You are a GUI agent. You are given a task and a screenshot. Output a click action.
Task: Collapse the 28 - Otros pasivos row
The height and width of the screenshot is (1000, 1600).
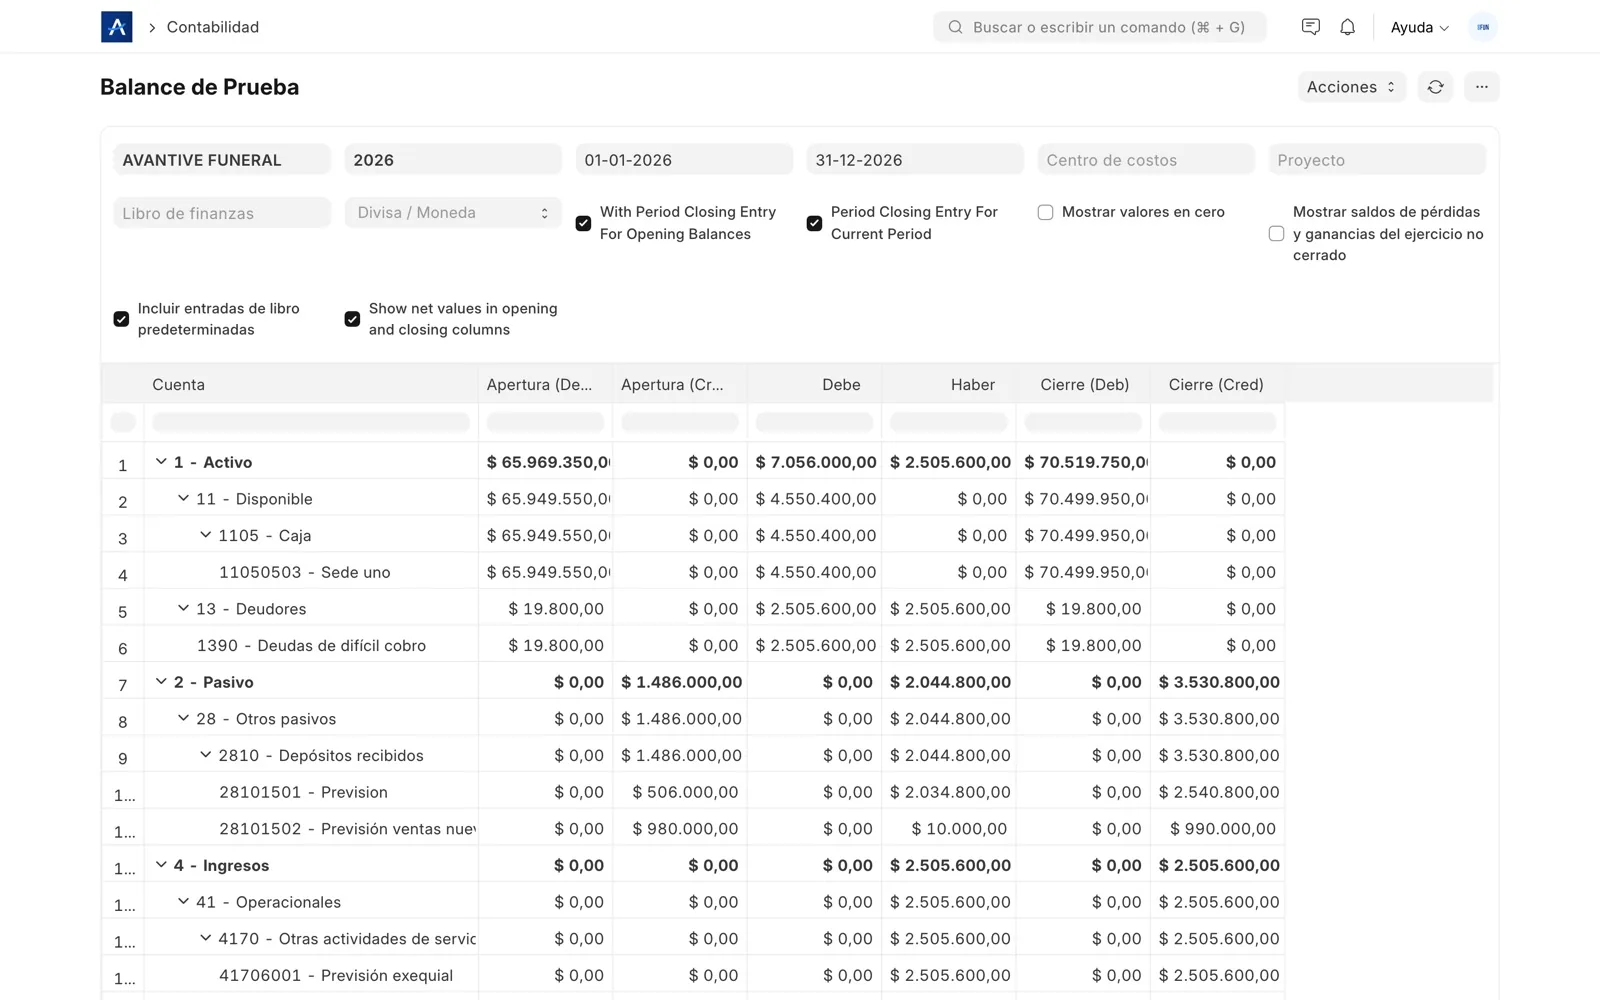pos(183,718)
